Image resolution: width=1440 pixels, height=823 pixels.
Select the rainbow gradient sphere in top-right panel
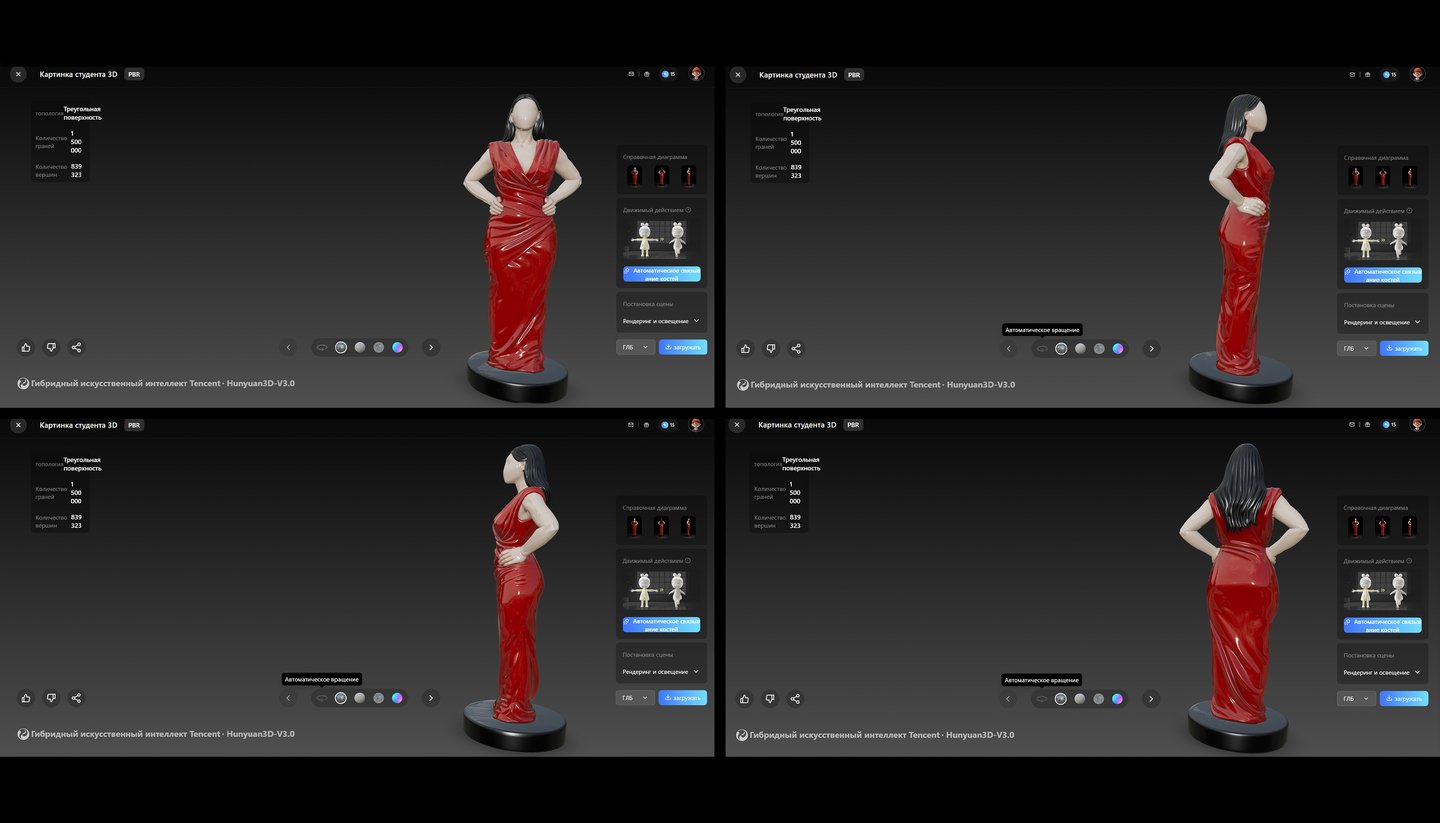(1118, 348)
